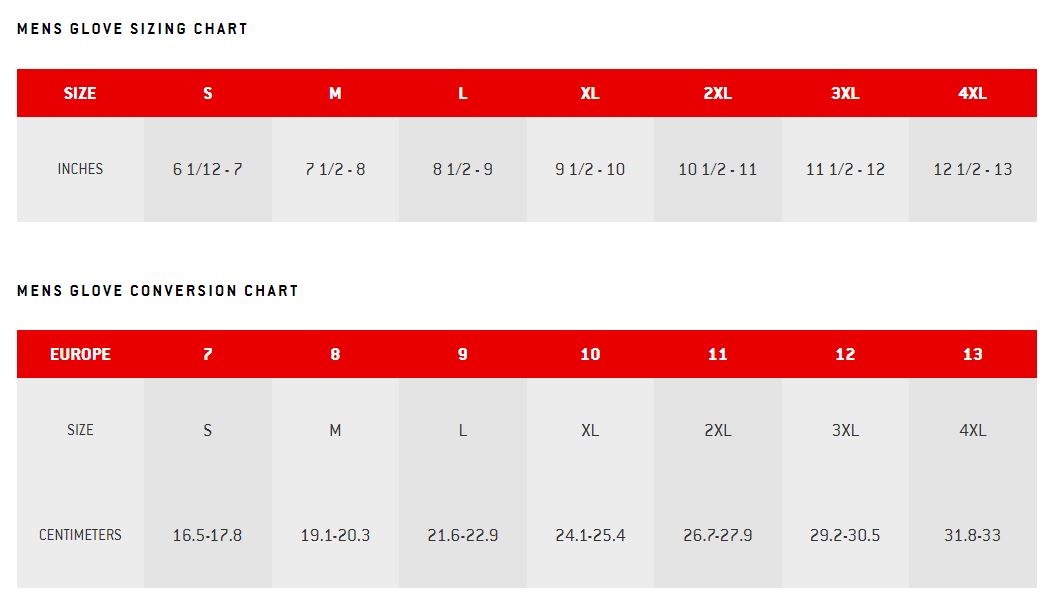Select the "12 1/2 - 13" inches cell
1058x616 pixels.
click(972, 169)
